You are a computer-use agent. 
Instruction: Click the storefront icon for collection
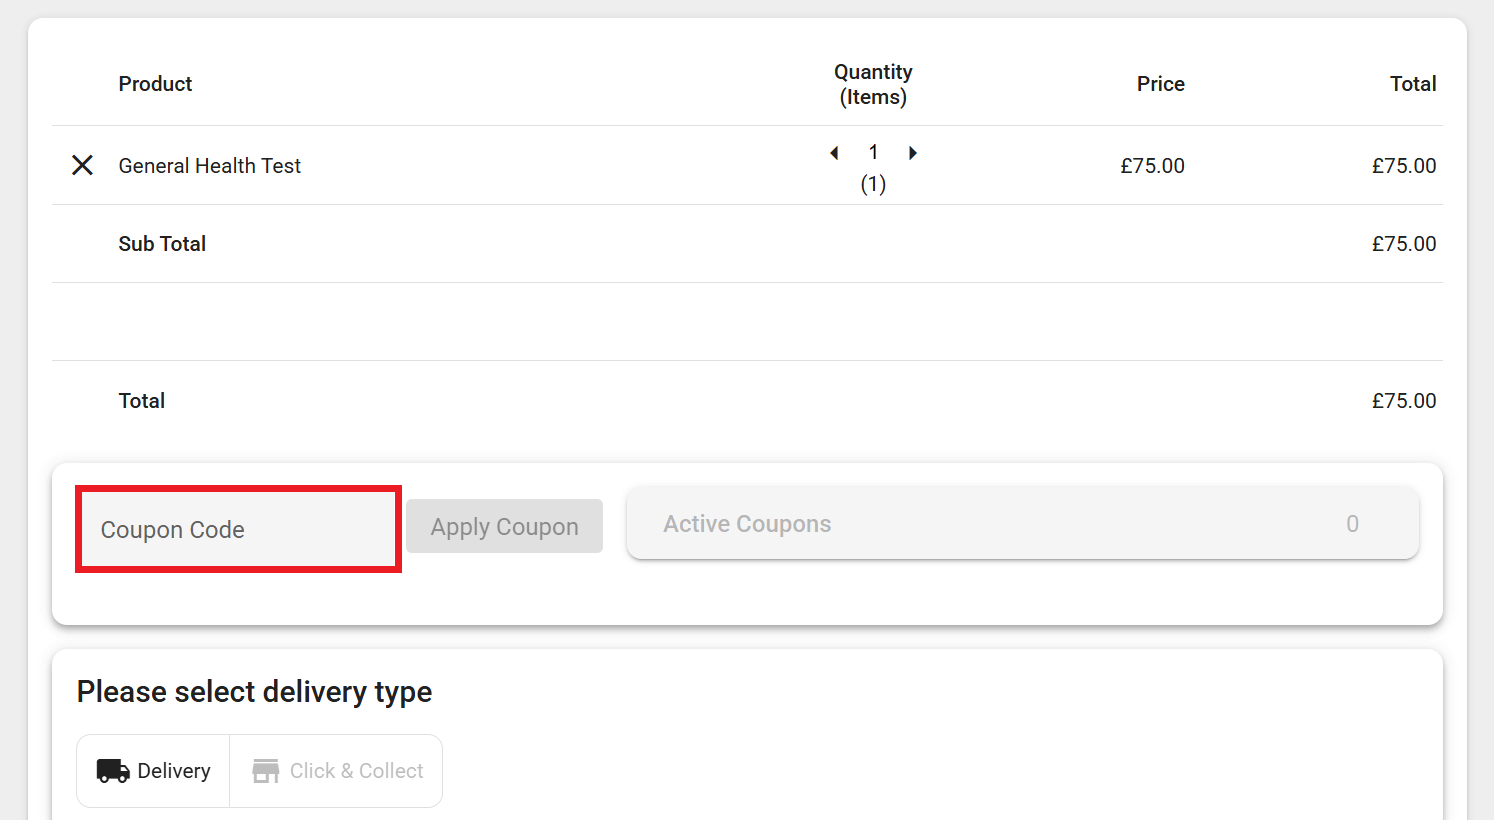pos(265,771)
